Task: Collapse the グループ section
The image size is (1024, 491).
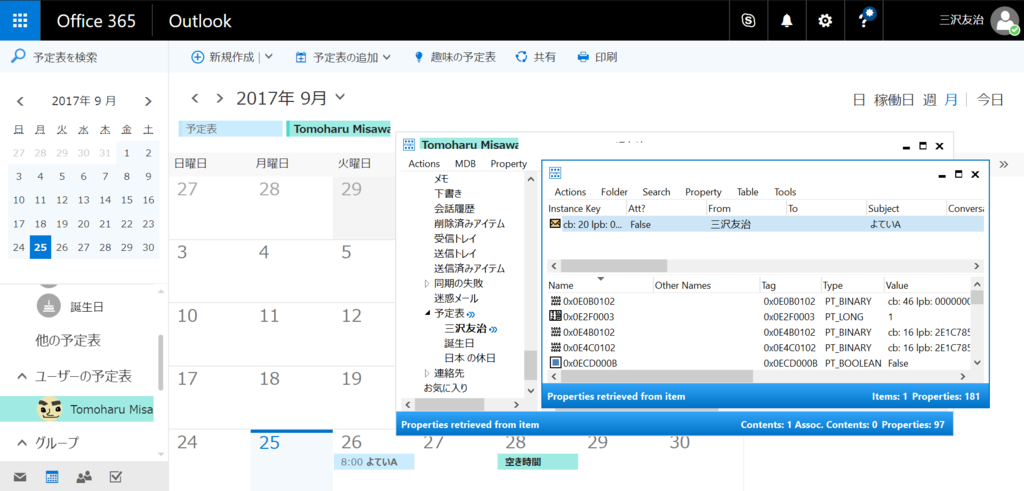Action: [x=22, y=443]
